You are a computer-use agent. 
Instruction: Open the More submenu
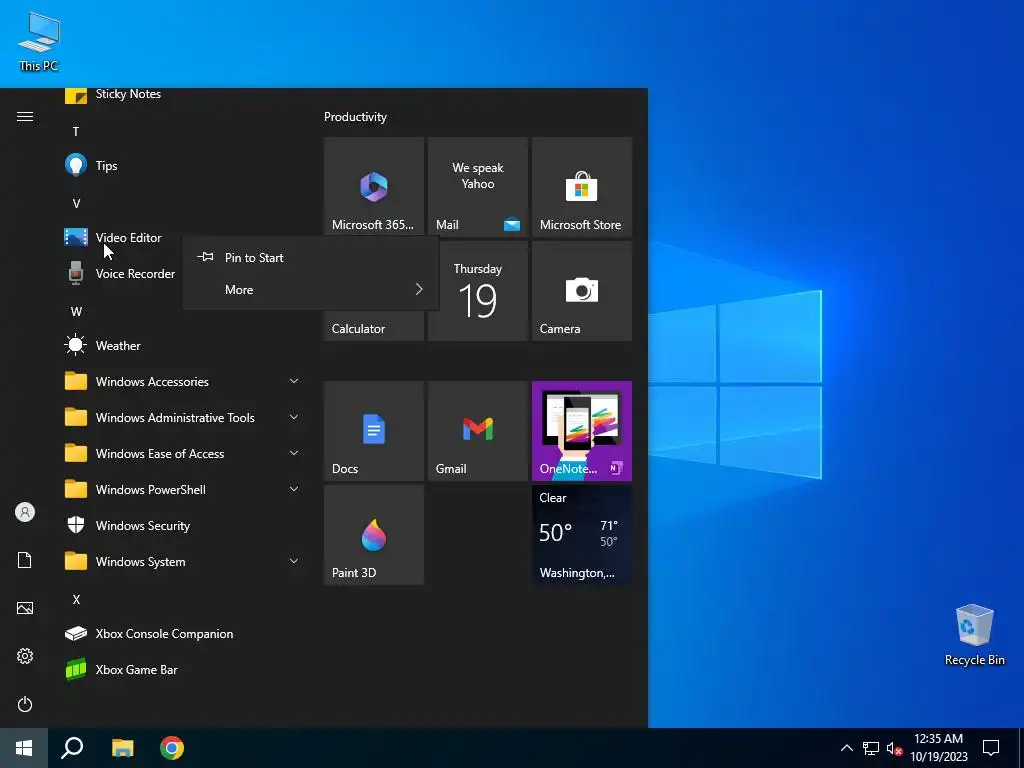(x=311, y=289)
